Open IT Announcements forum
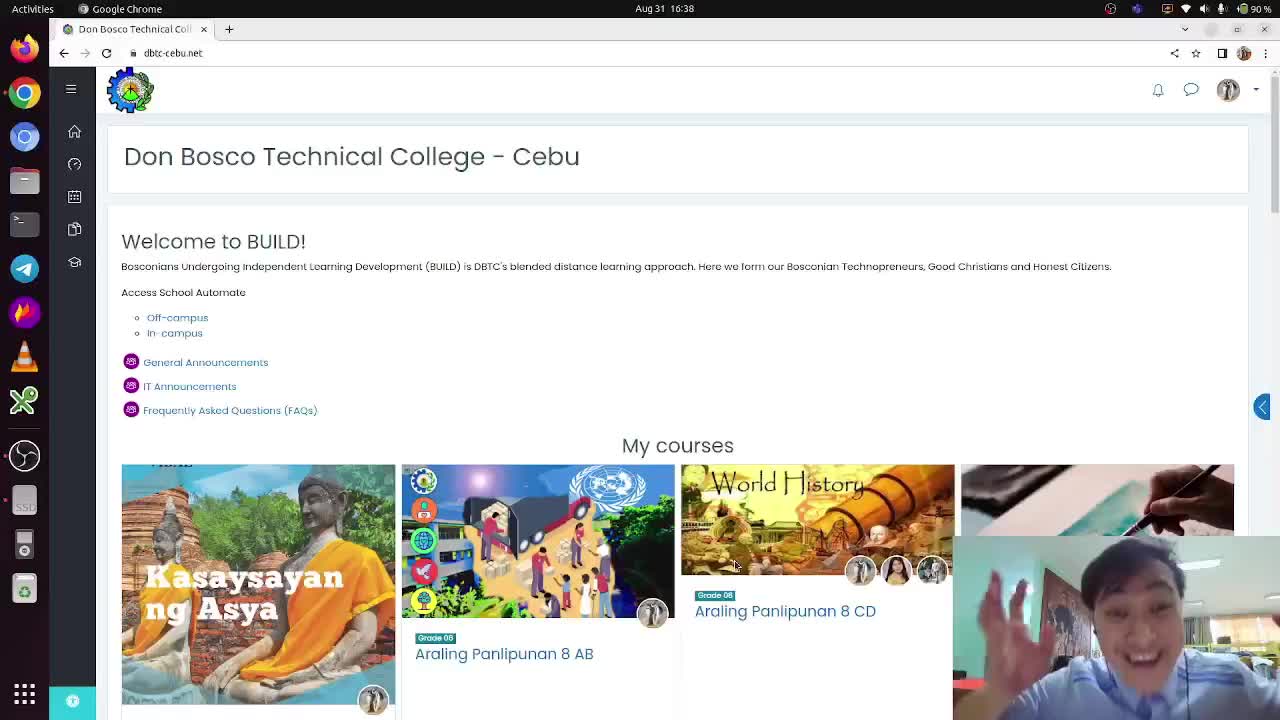Screen dimensions: 1280x720 click(189, 386)
